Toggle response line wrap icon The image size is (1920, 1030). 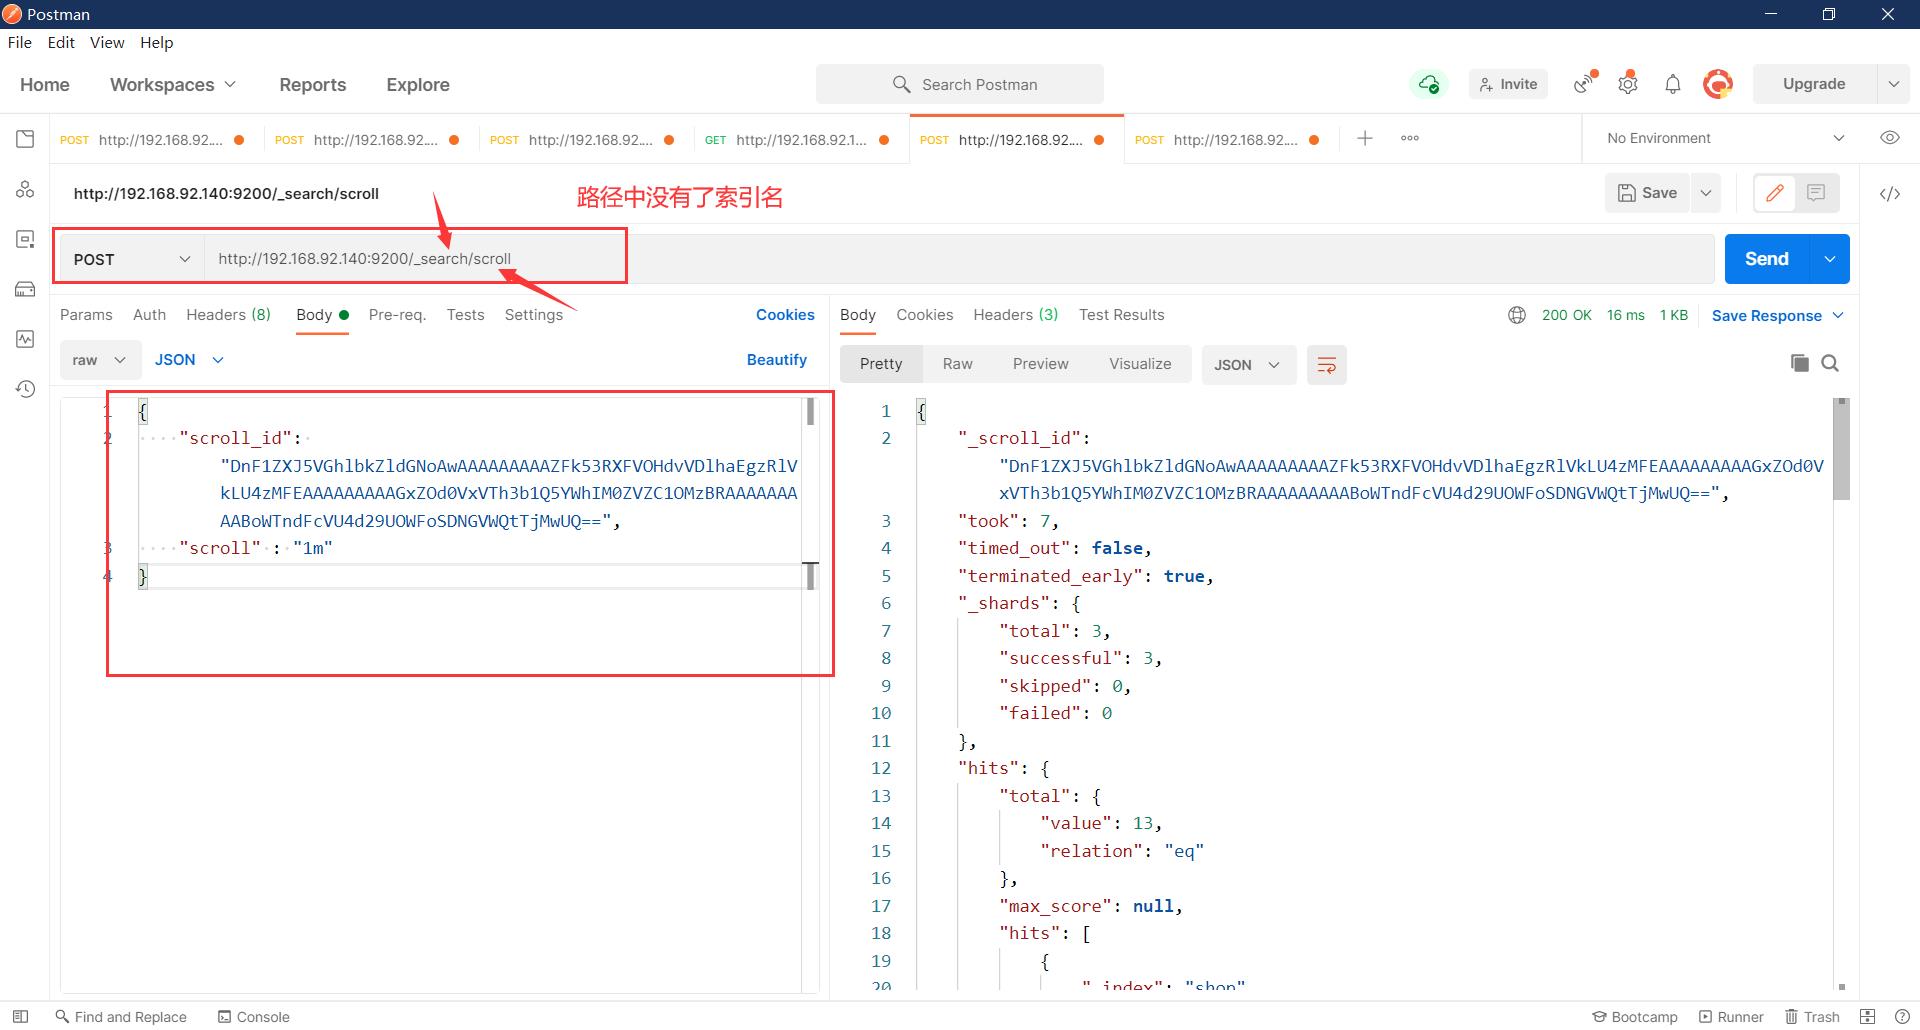[1327, 365]
